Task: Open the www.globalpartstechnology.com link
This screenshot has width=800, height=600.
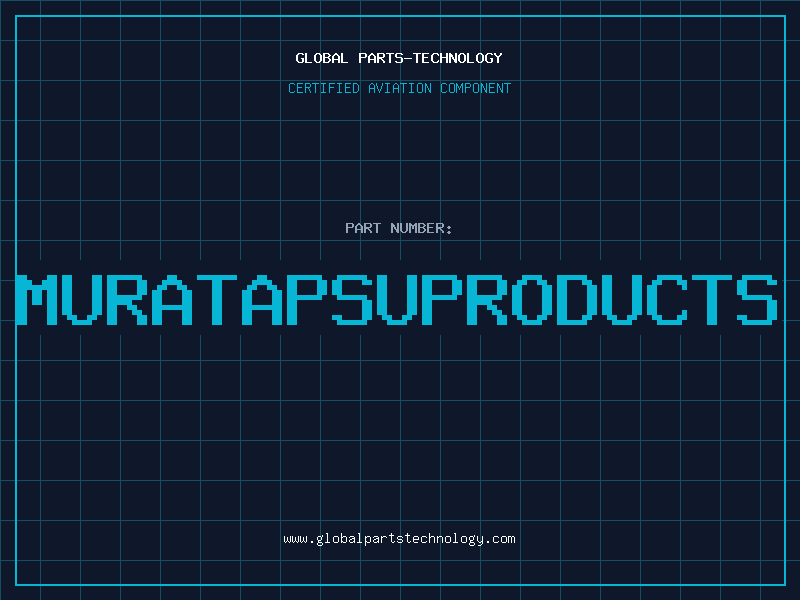Action: point(399,539)
